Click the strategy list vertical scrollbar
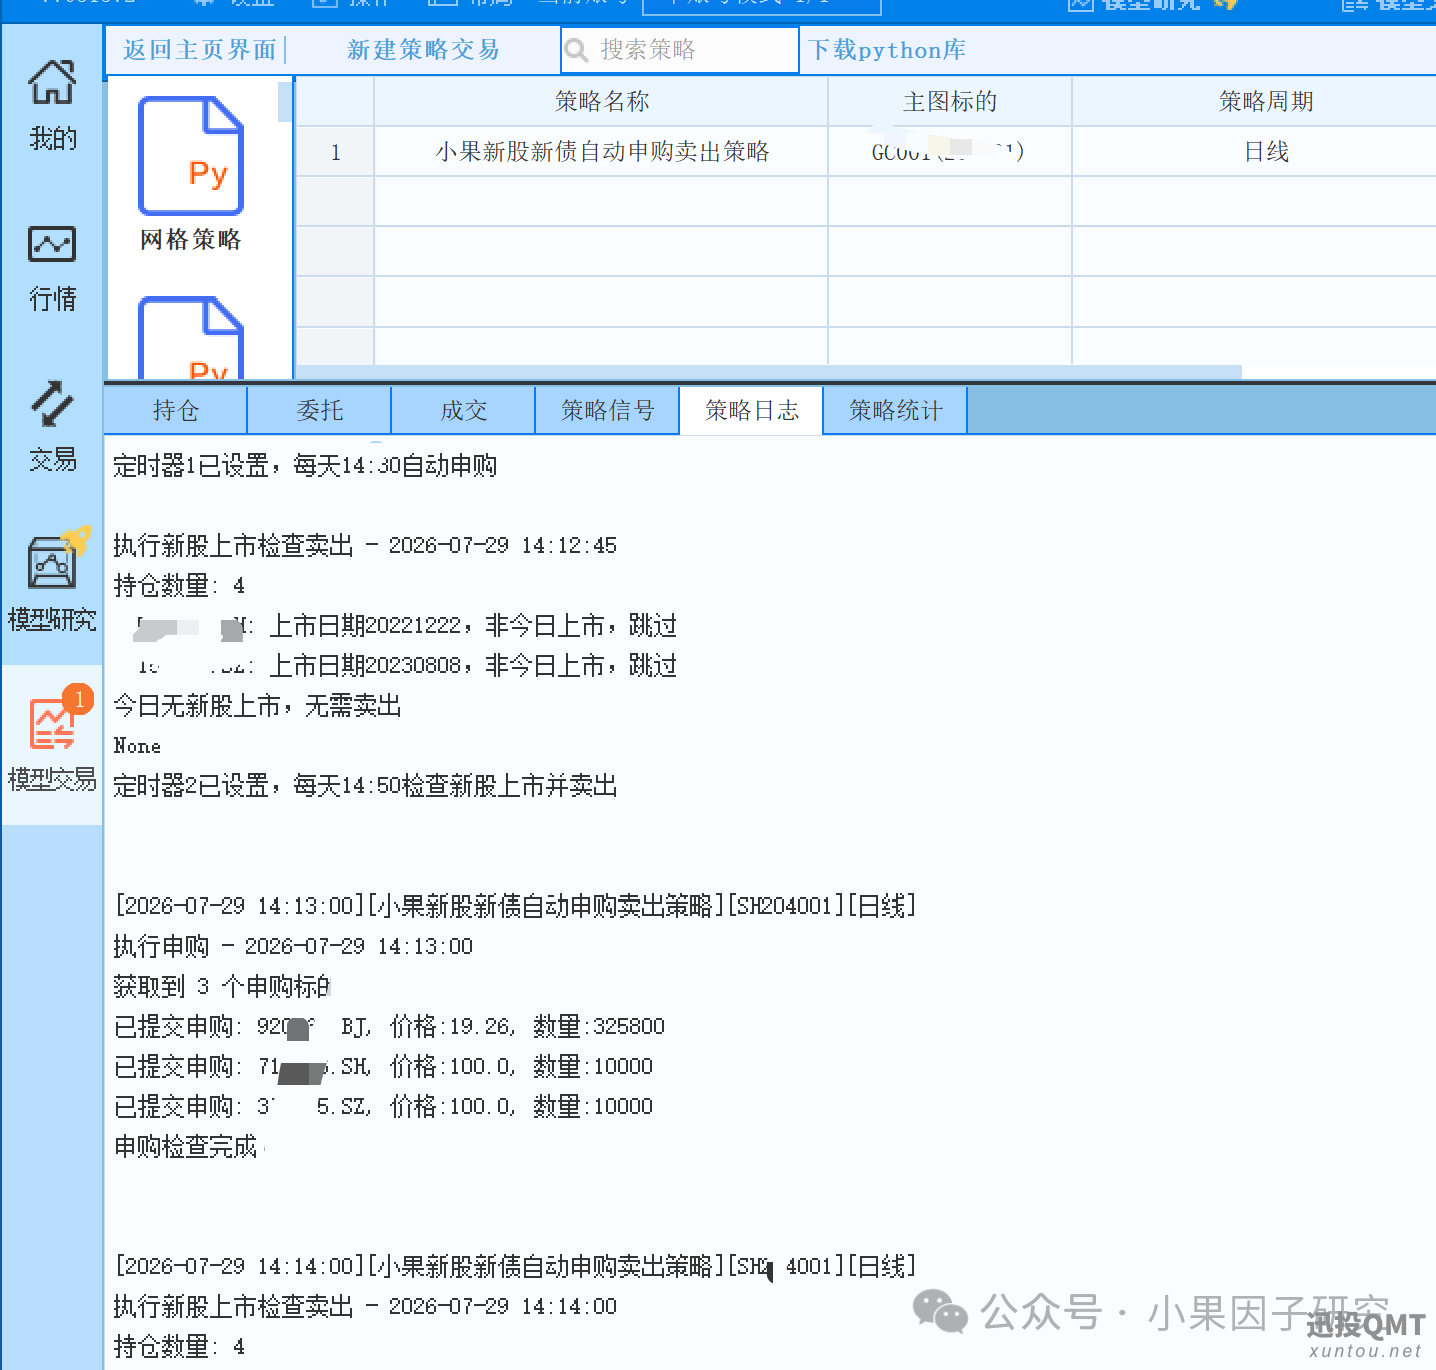Viewport: 1436px width, 1370px height. click(285, 102)
